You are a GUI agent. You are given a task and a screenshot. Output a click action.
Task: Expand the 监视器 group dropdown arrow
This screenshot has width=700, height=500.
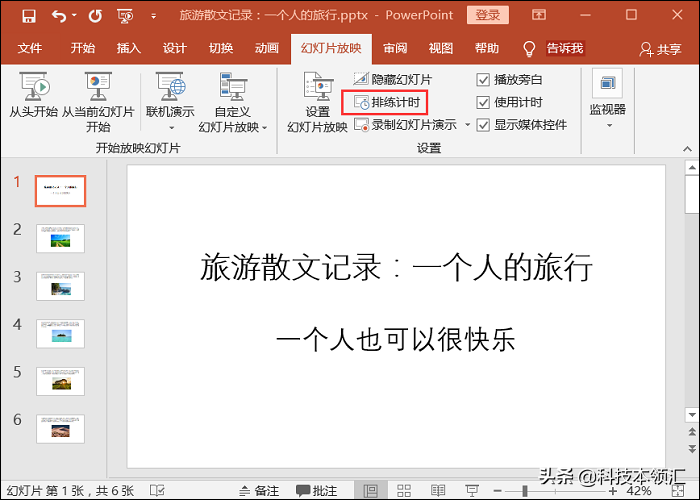pyautogui.click(x=609, y=126)
